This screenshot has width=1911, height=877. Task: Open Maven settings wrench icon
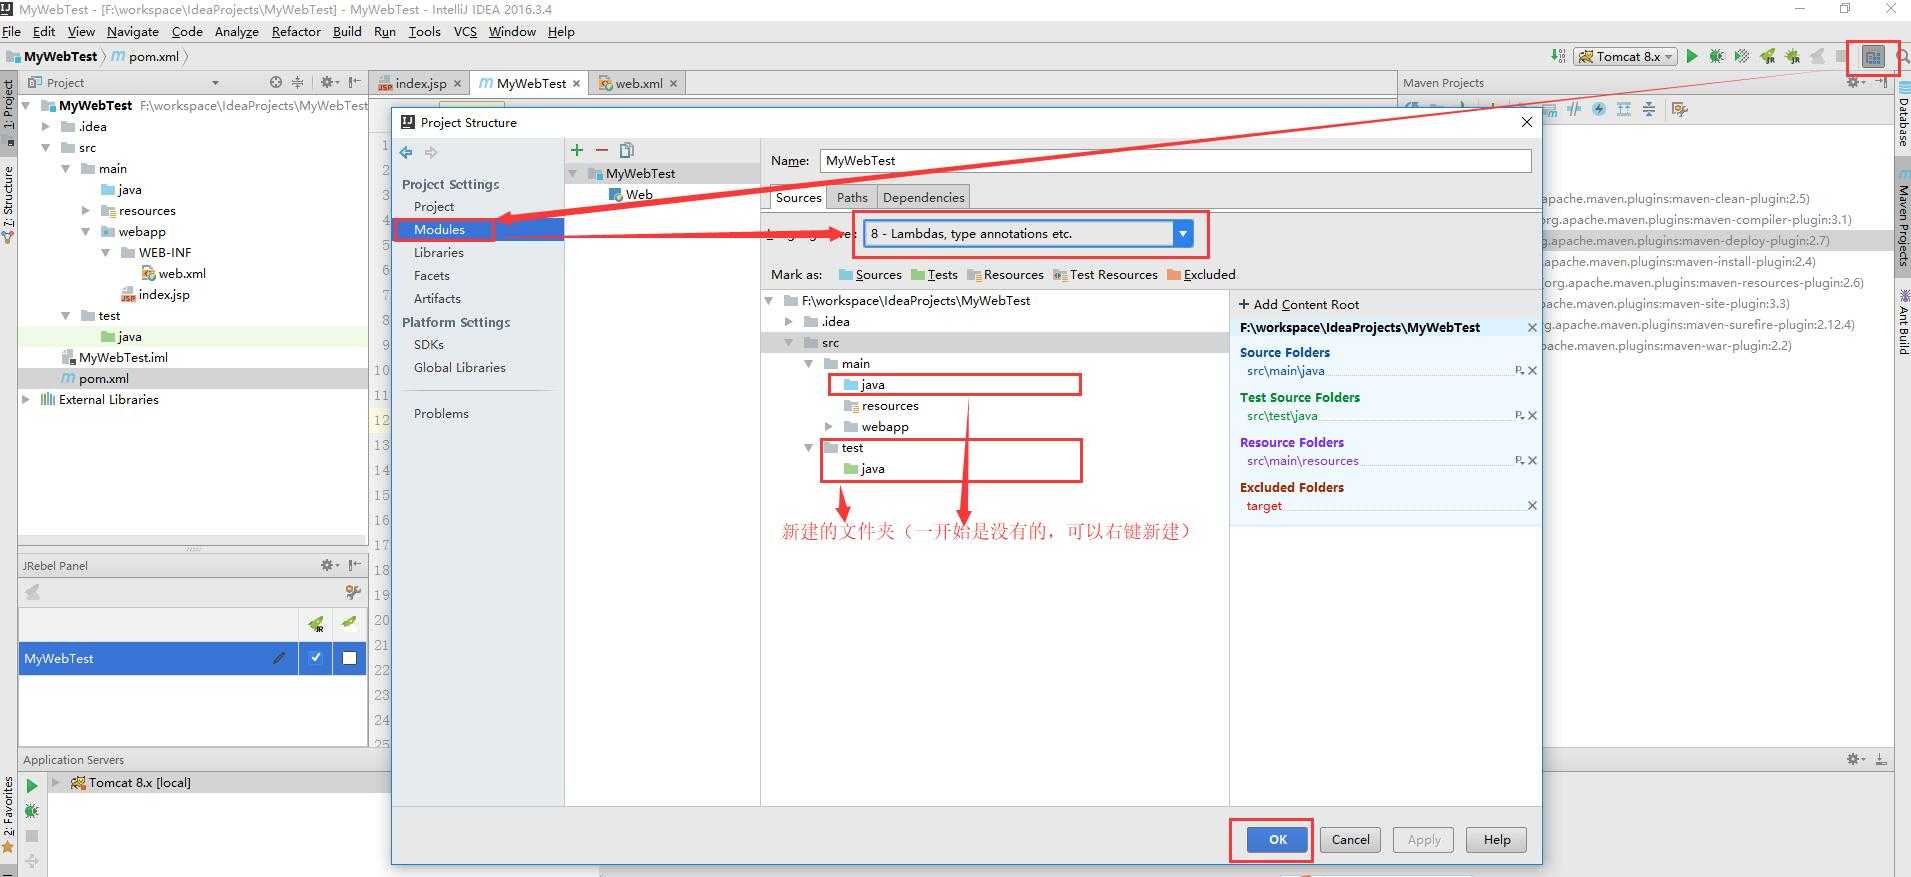pos(1679,109)
